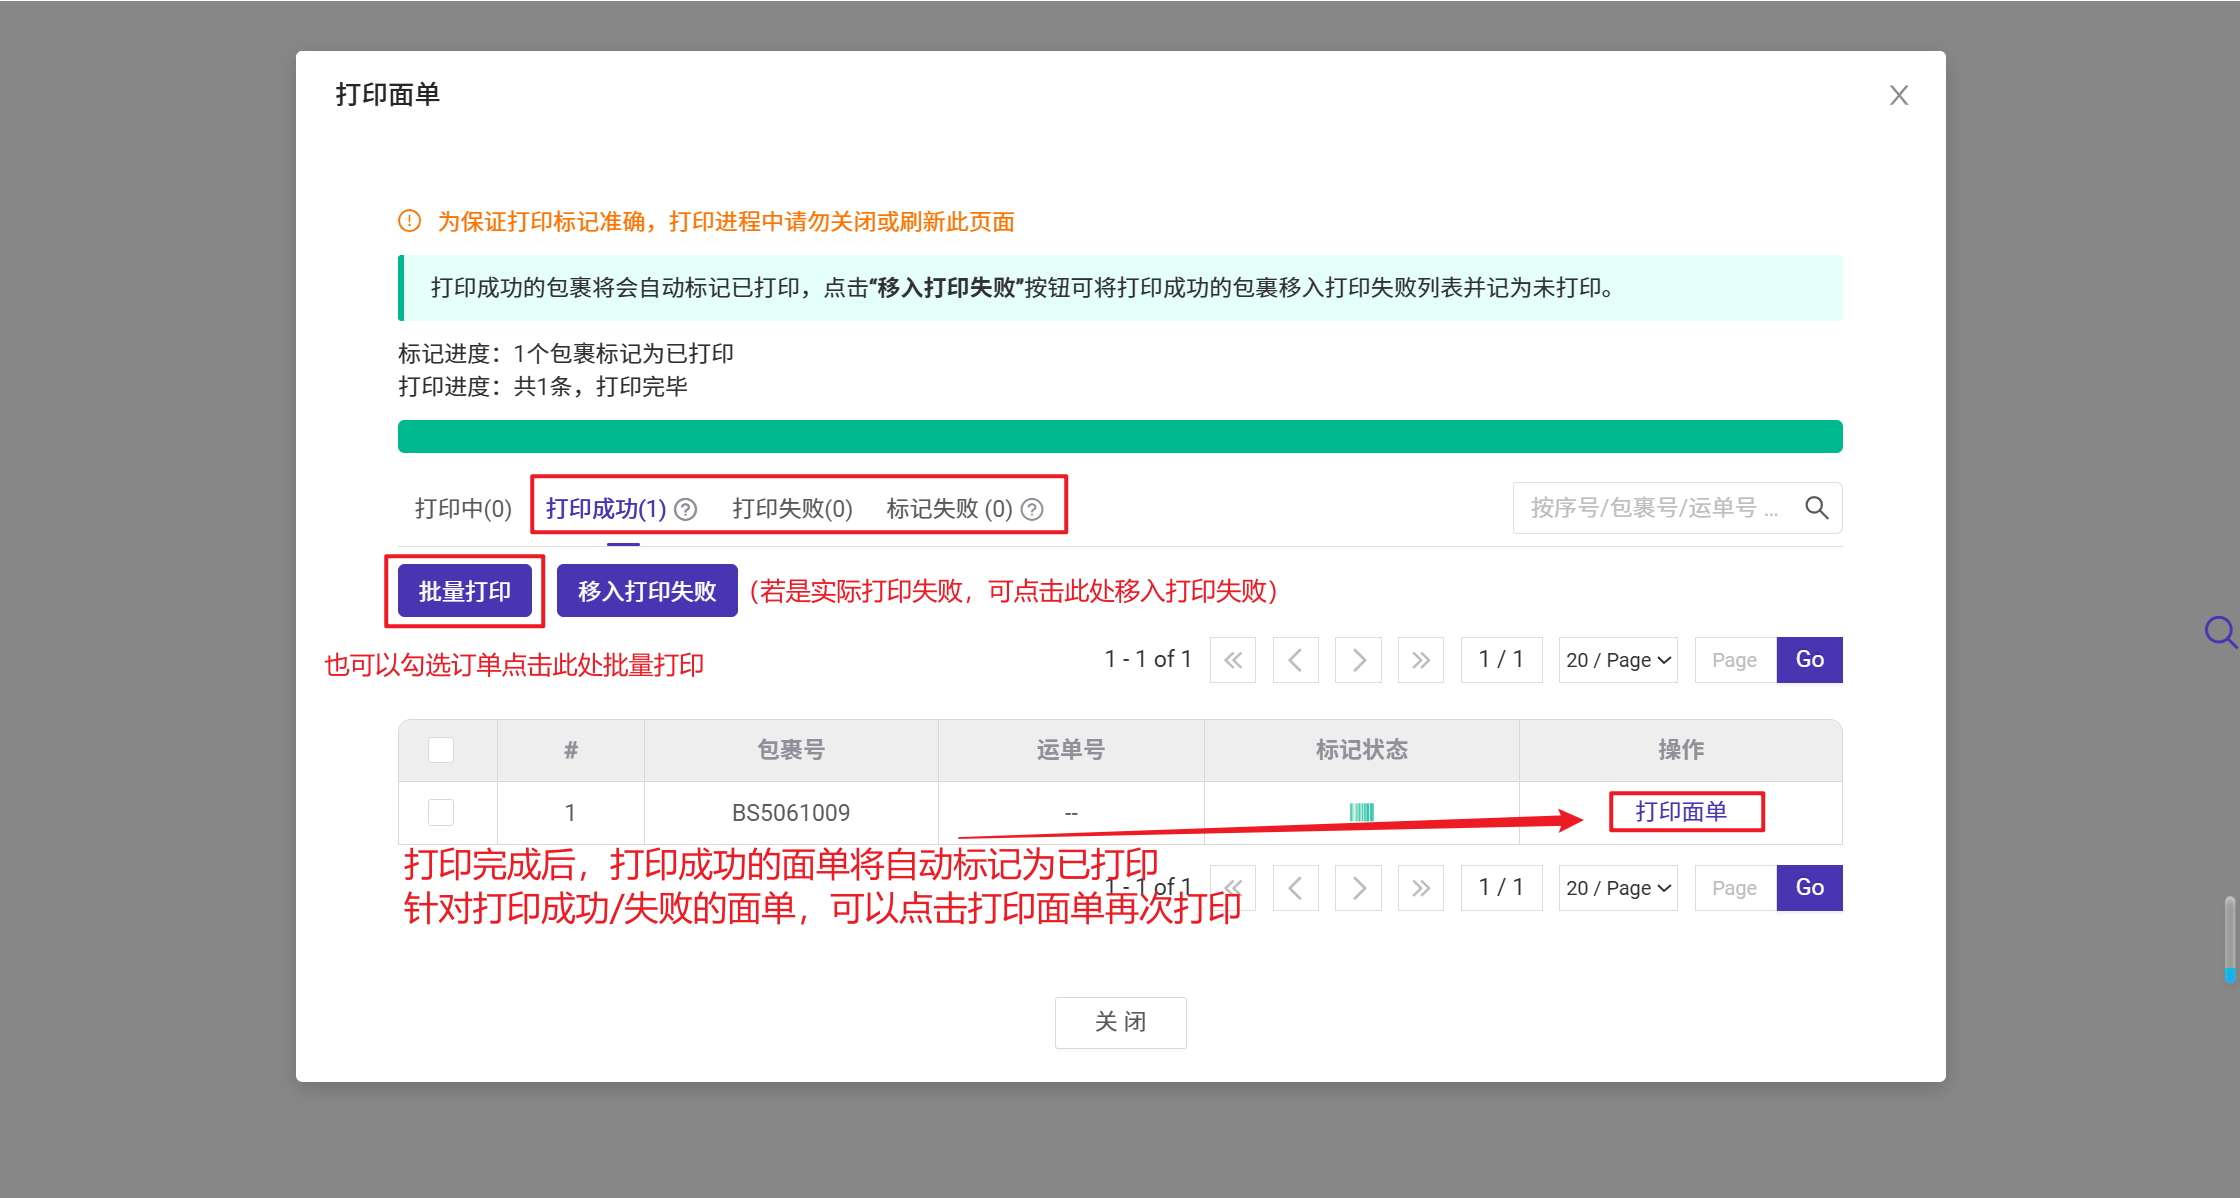Click the 移入打印失败 button
The image size is (2240, 1198).
click(x=647, y=591)
